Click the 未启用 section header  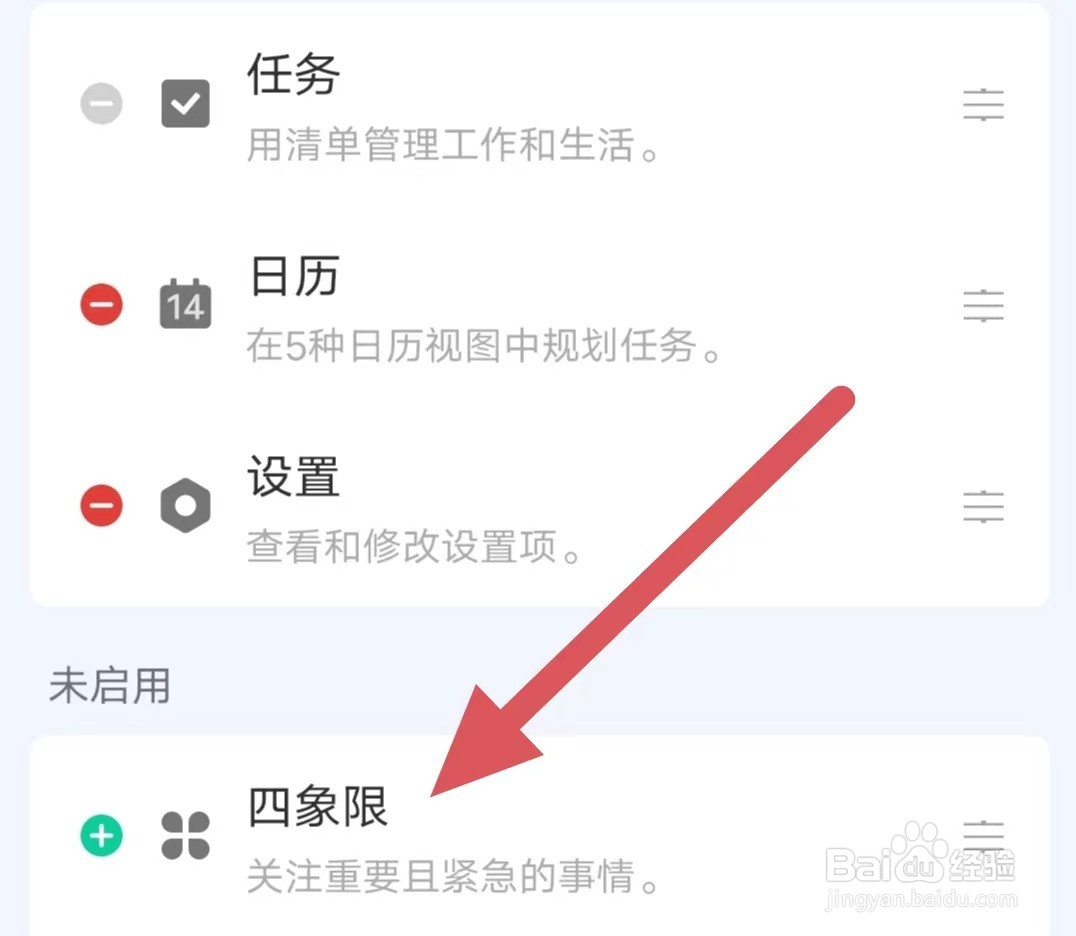click(x=110, y=686)
